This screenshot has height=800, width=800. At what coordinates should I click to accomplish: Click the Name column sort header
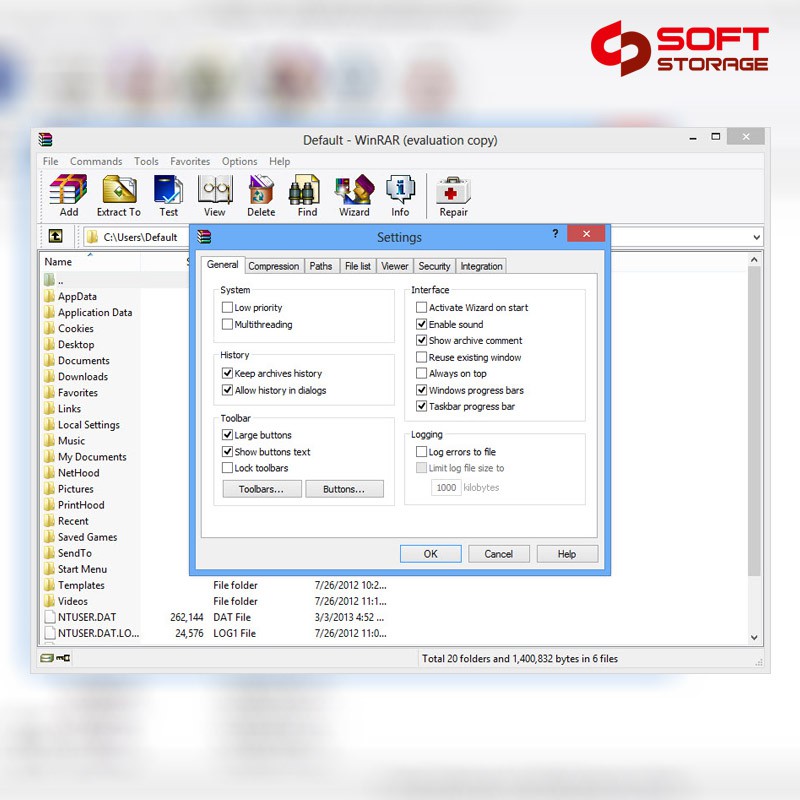89,261
